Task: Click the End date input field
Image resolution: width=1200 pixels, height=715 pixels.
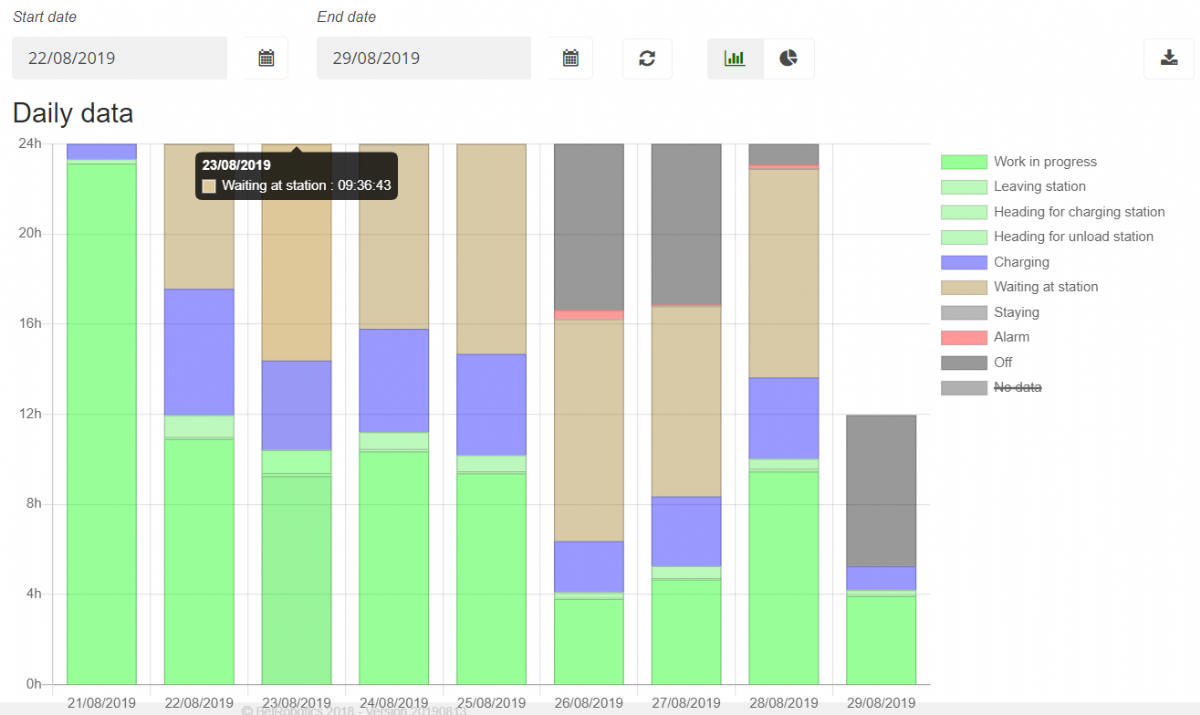Action: (424, 58)
